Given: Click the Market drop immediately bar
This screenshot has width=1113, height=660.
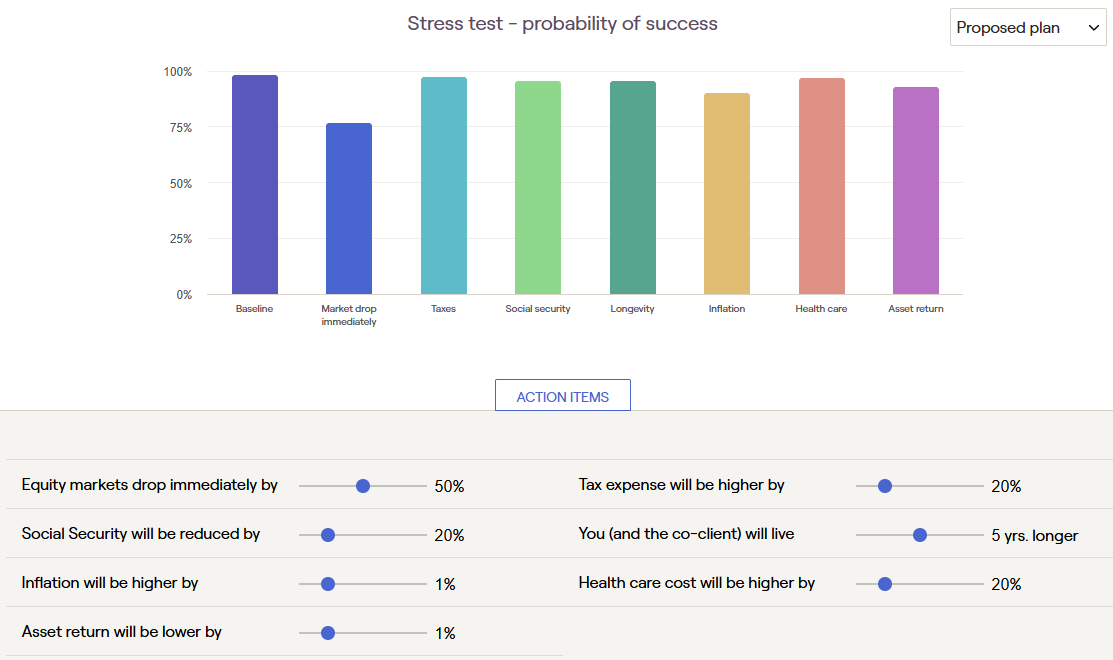Looking at the screenshot, I should 348,209.
